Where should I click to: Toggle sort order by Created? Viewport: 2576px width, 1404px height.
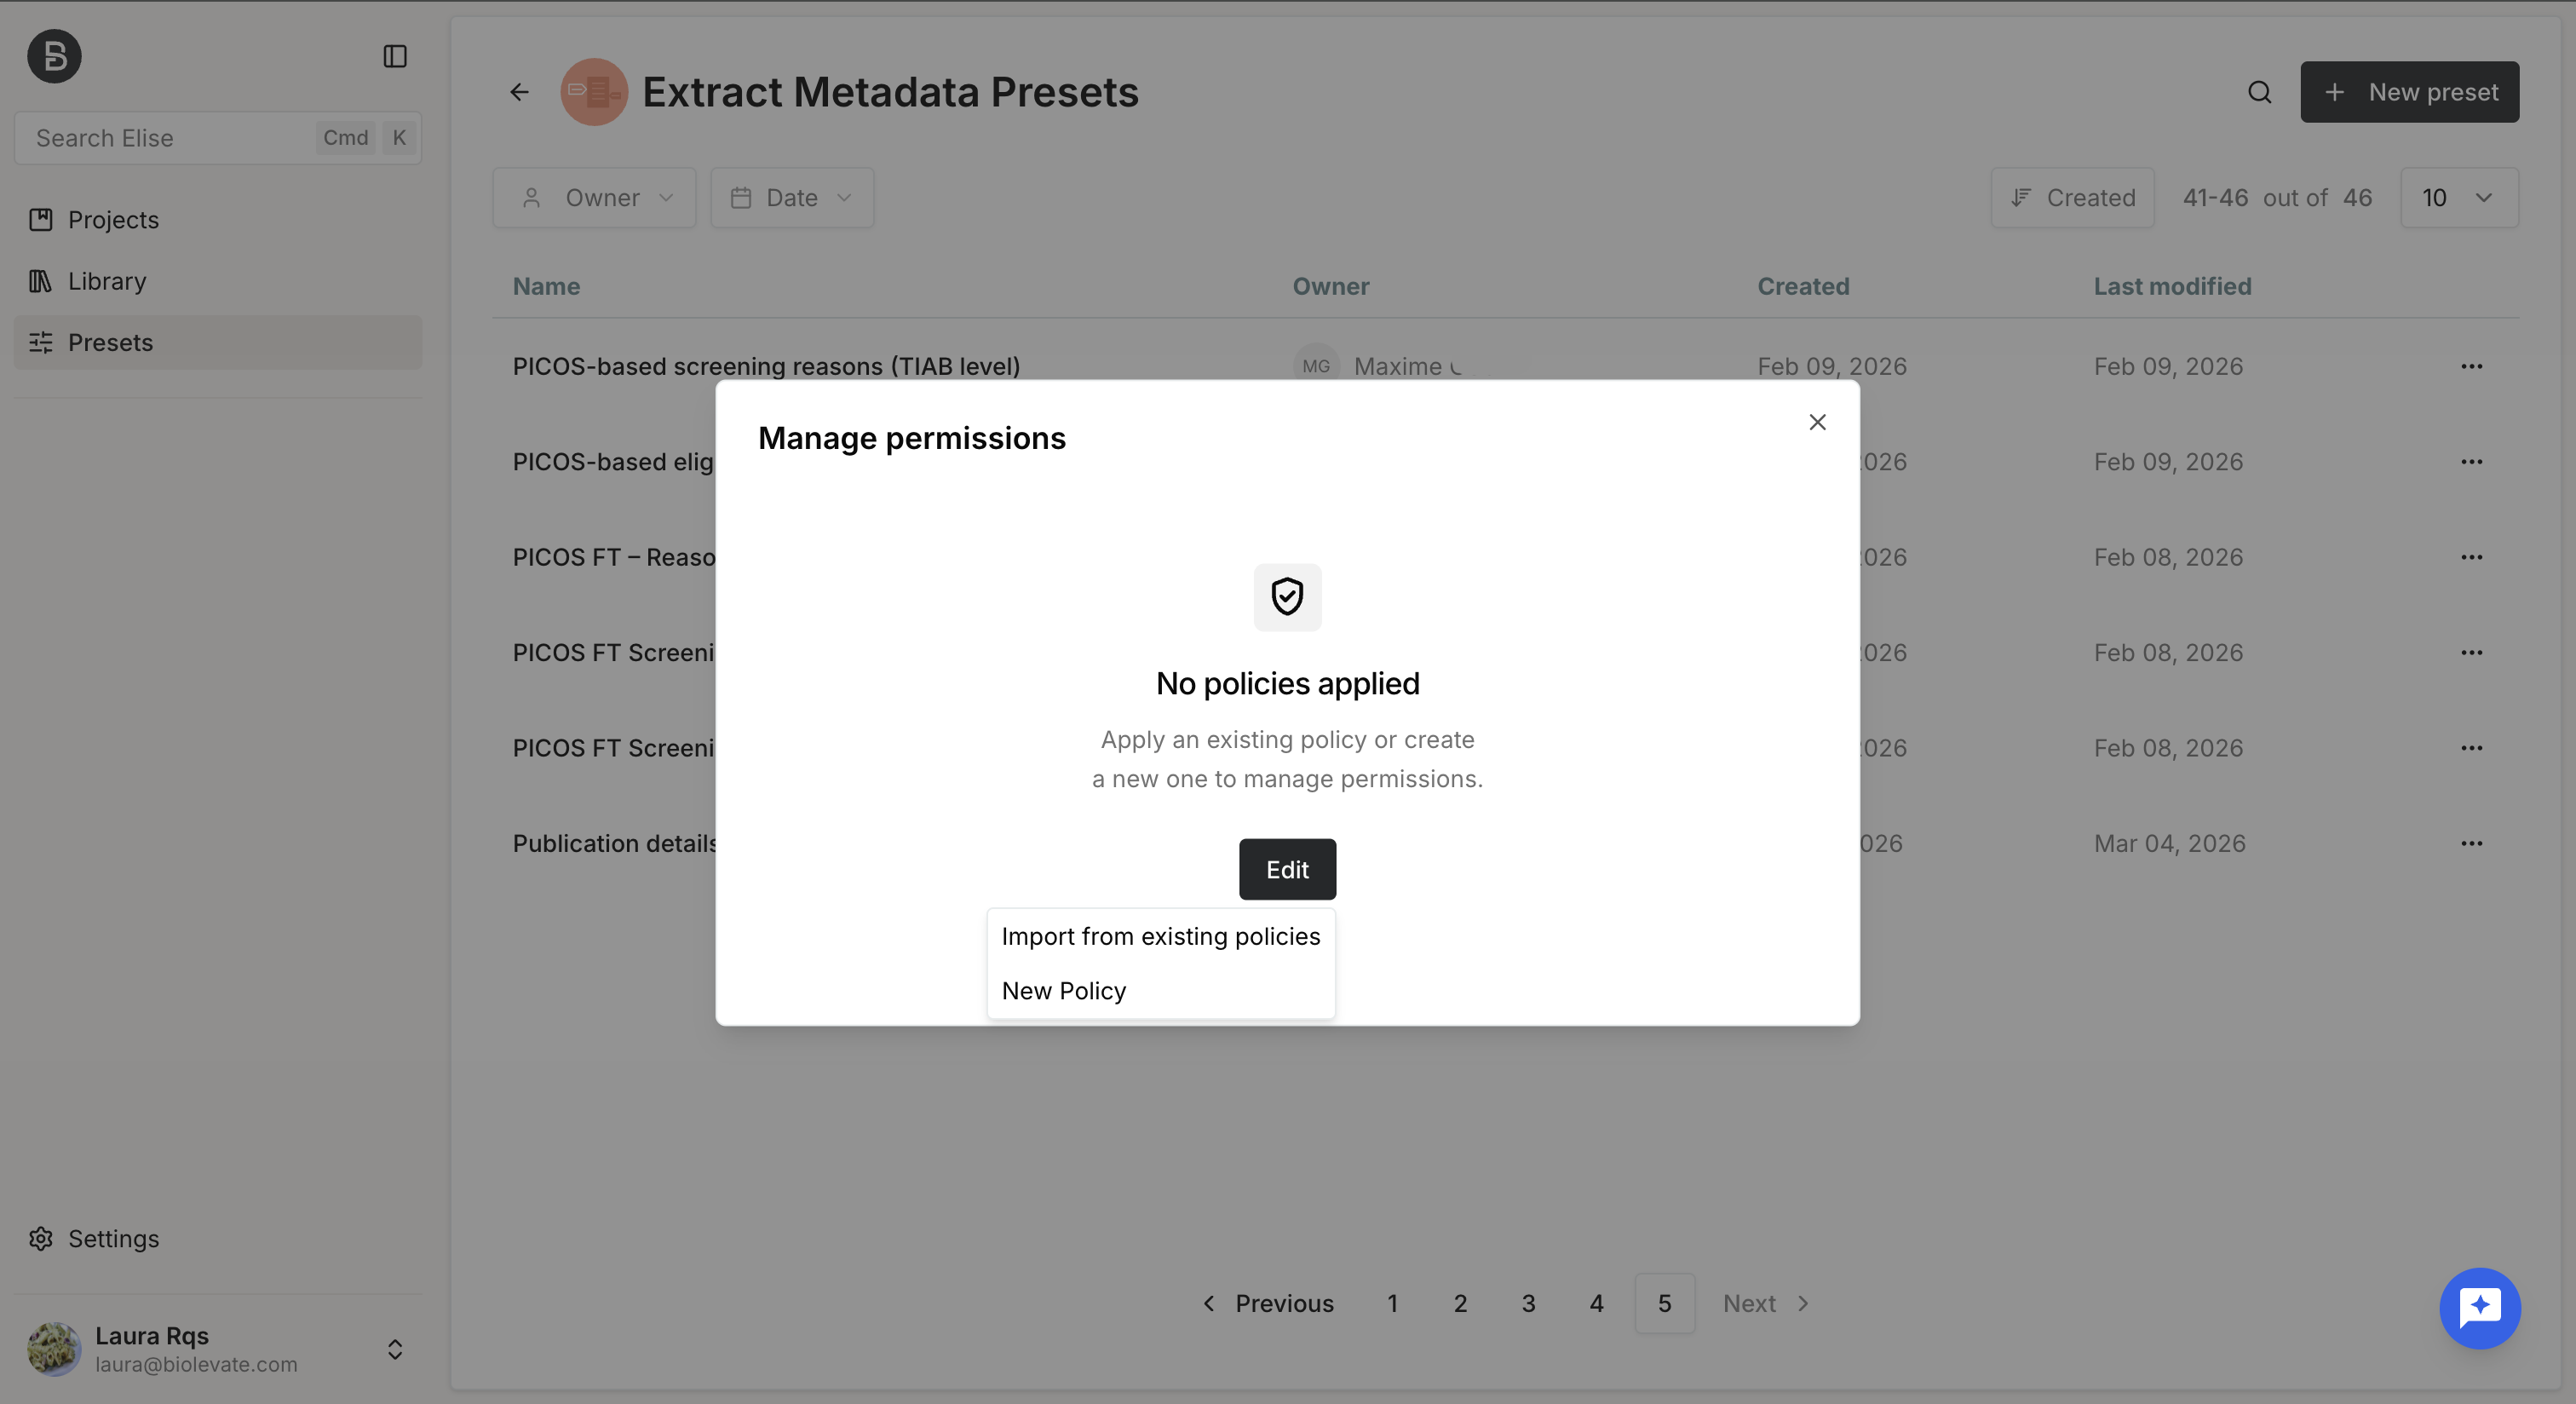2072,197
